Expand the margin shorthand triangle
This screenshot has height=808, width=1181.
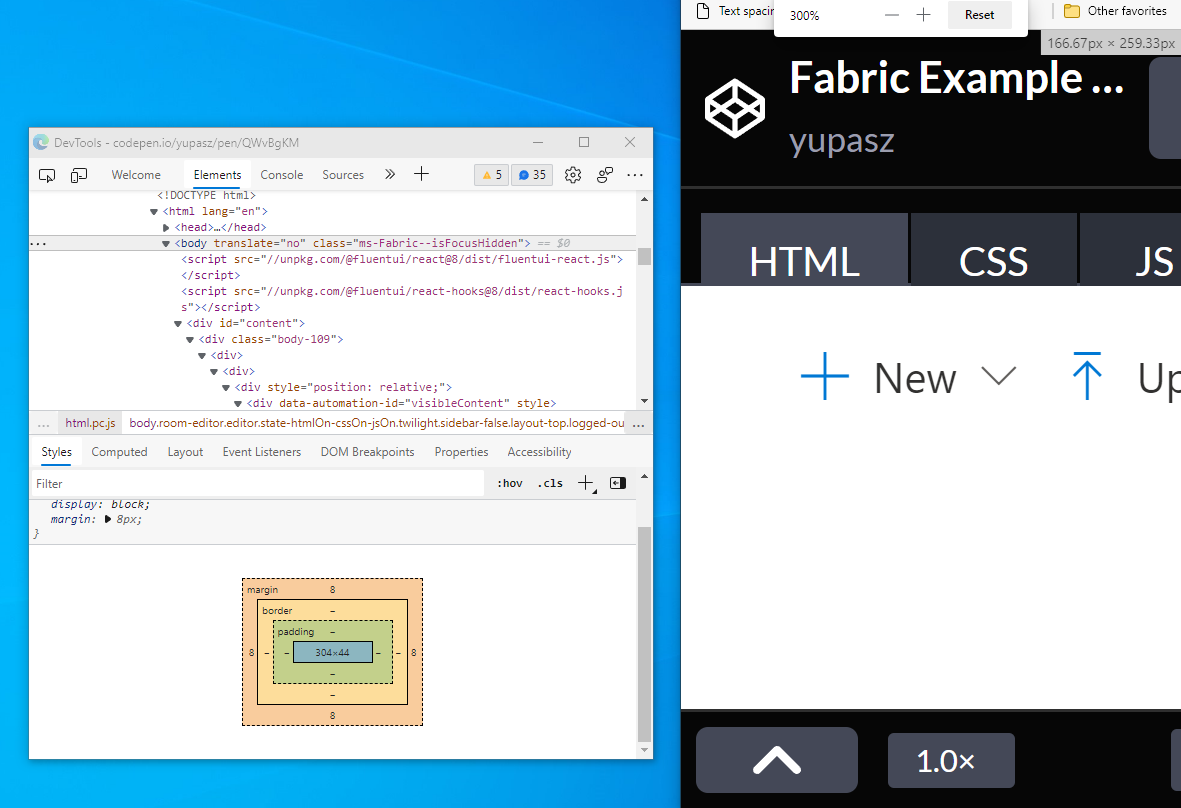pyautogui.click(x=108, y=520)
